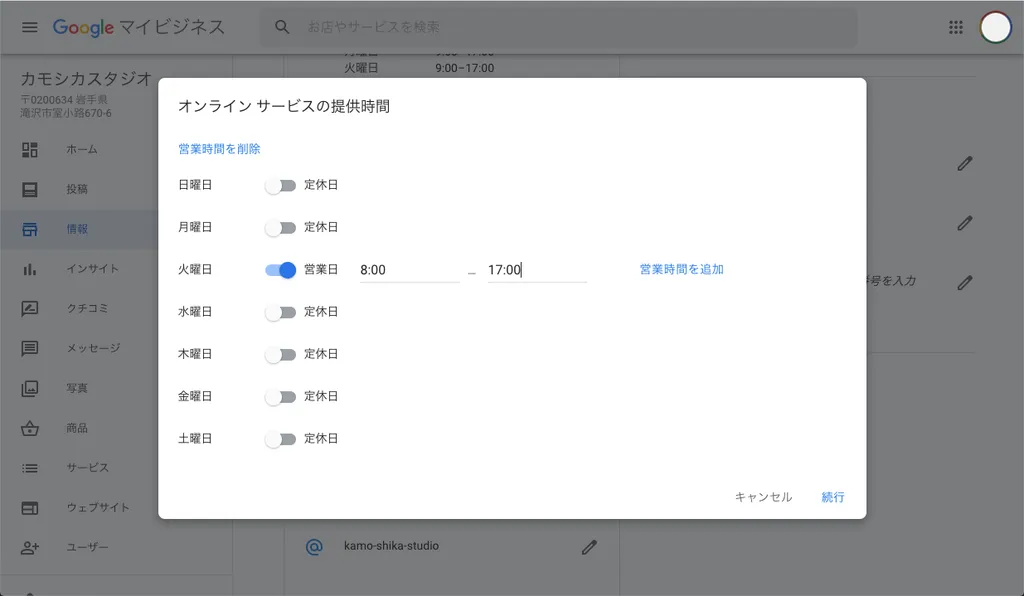Select ユーザー in the sidebar
The height and width of the screenshot is (596, 1024).
point(88,548)
